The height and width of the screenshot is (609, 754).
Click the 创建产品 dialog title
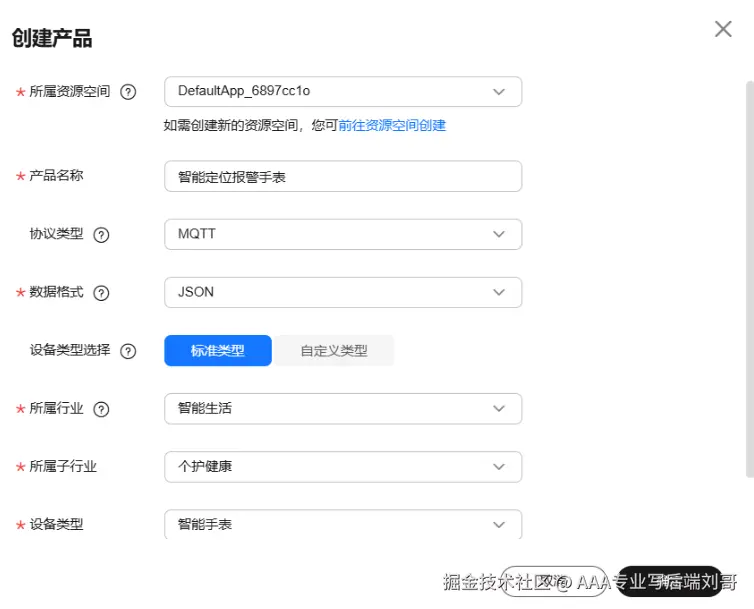52,38
